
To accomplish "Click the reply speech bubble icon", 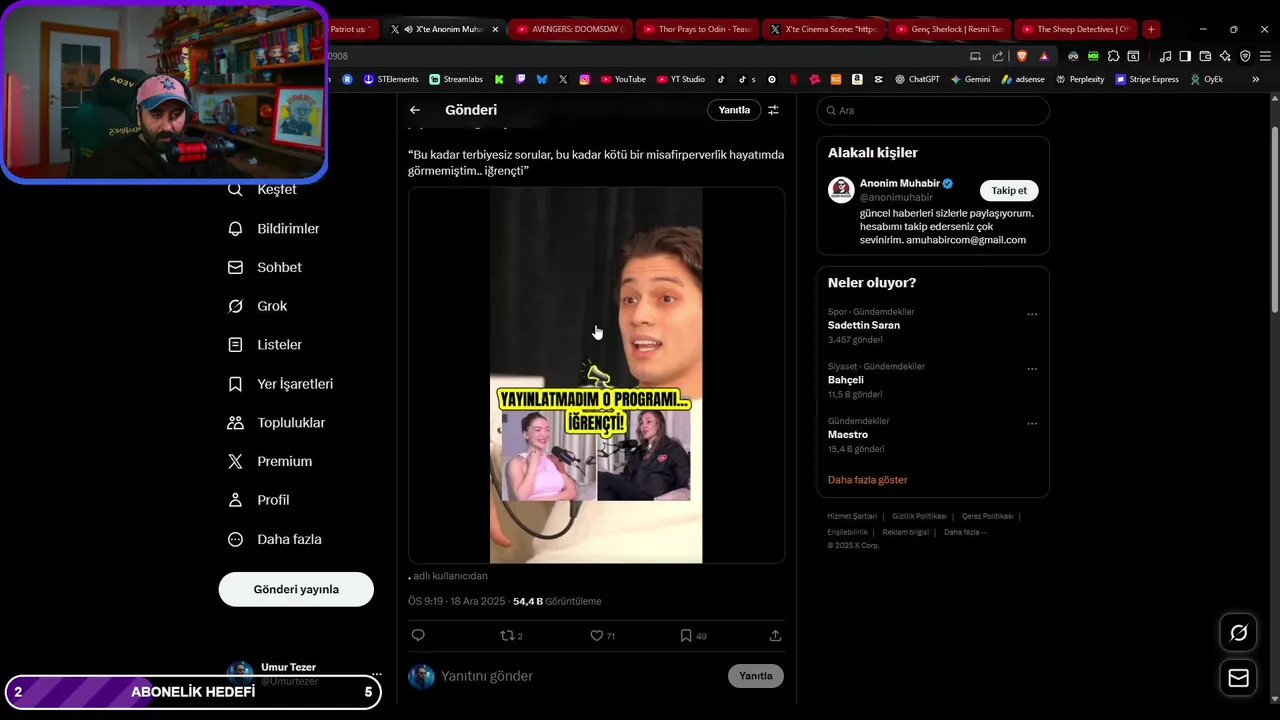I will click(418, 635).
